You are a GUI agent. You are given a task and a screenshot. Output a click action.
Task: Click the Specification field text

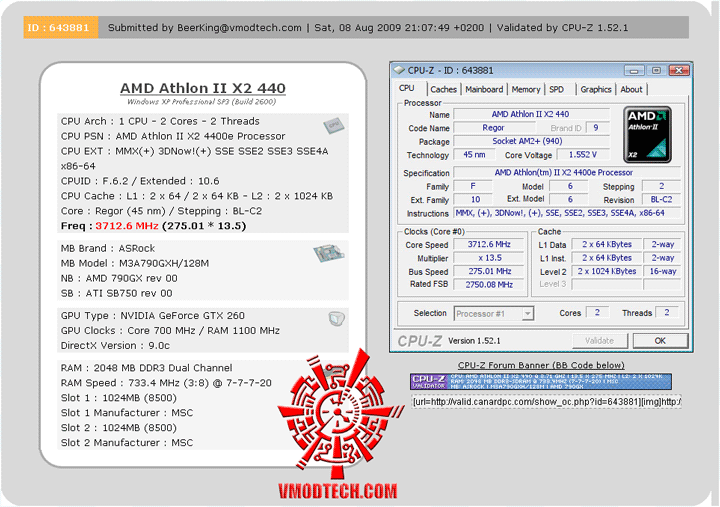point(567,173)
